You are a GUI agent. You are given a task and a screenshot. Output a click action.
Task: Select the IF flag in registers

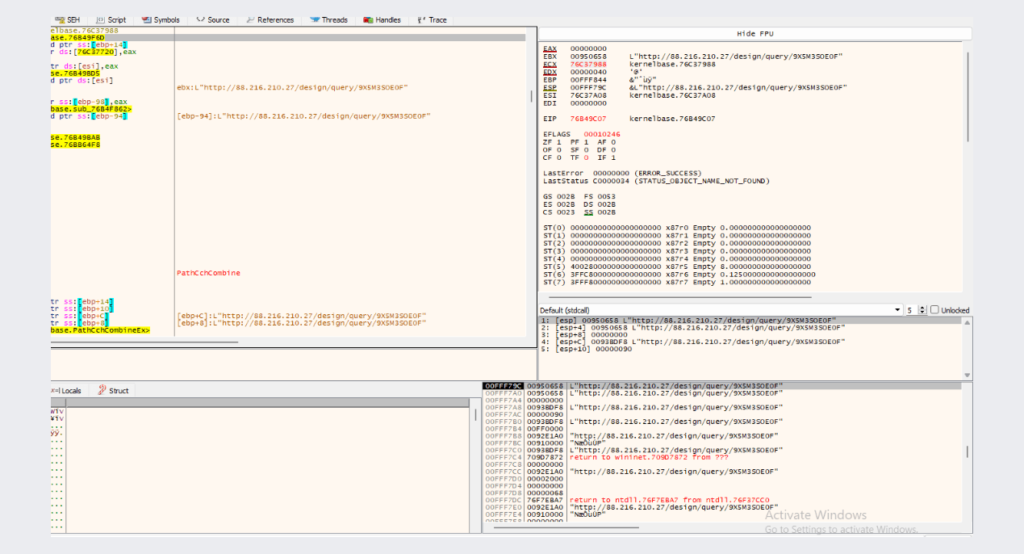click(606, 158)
